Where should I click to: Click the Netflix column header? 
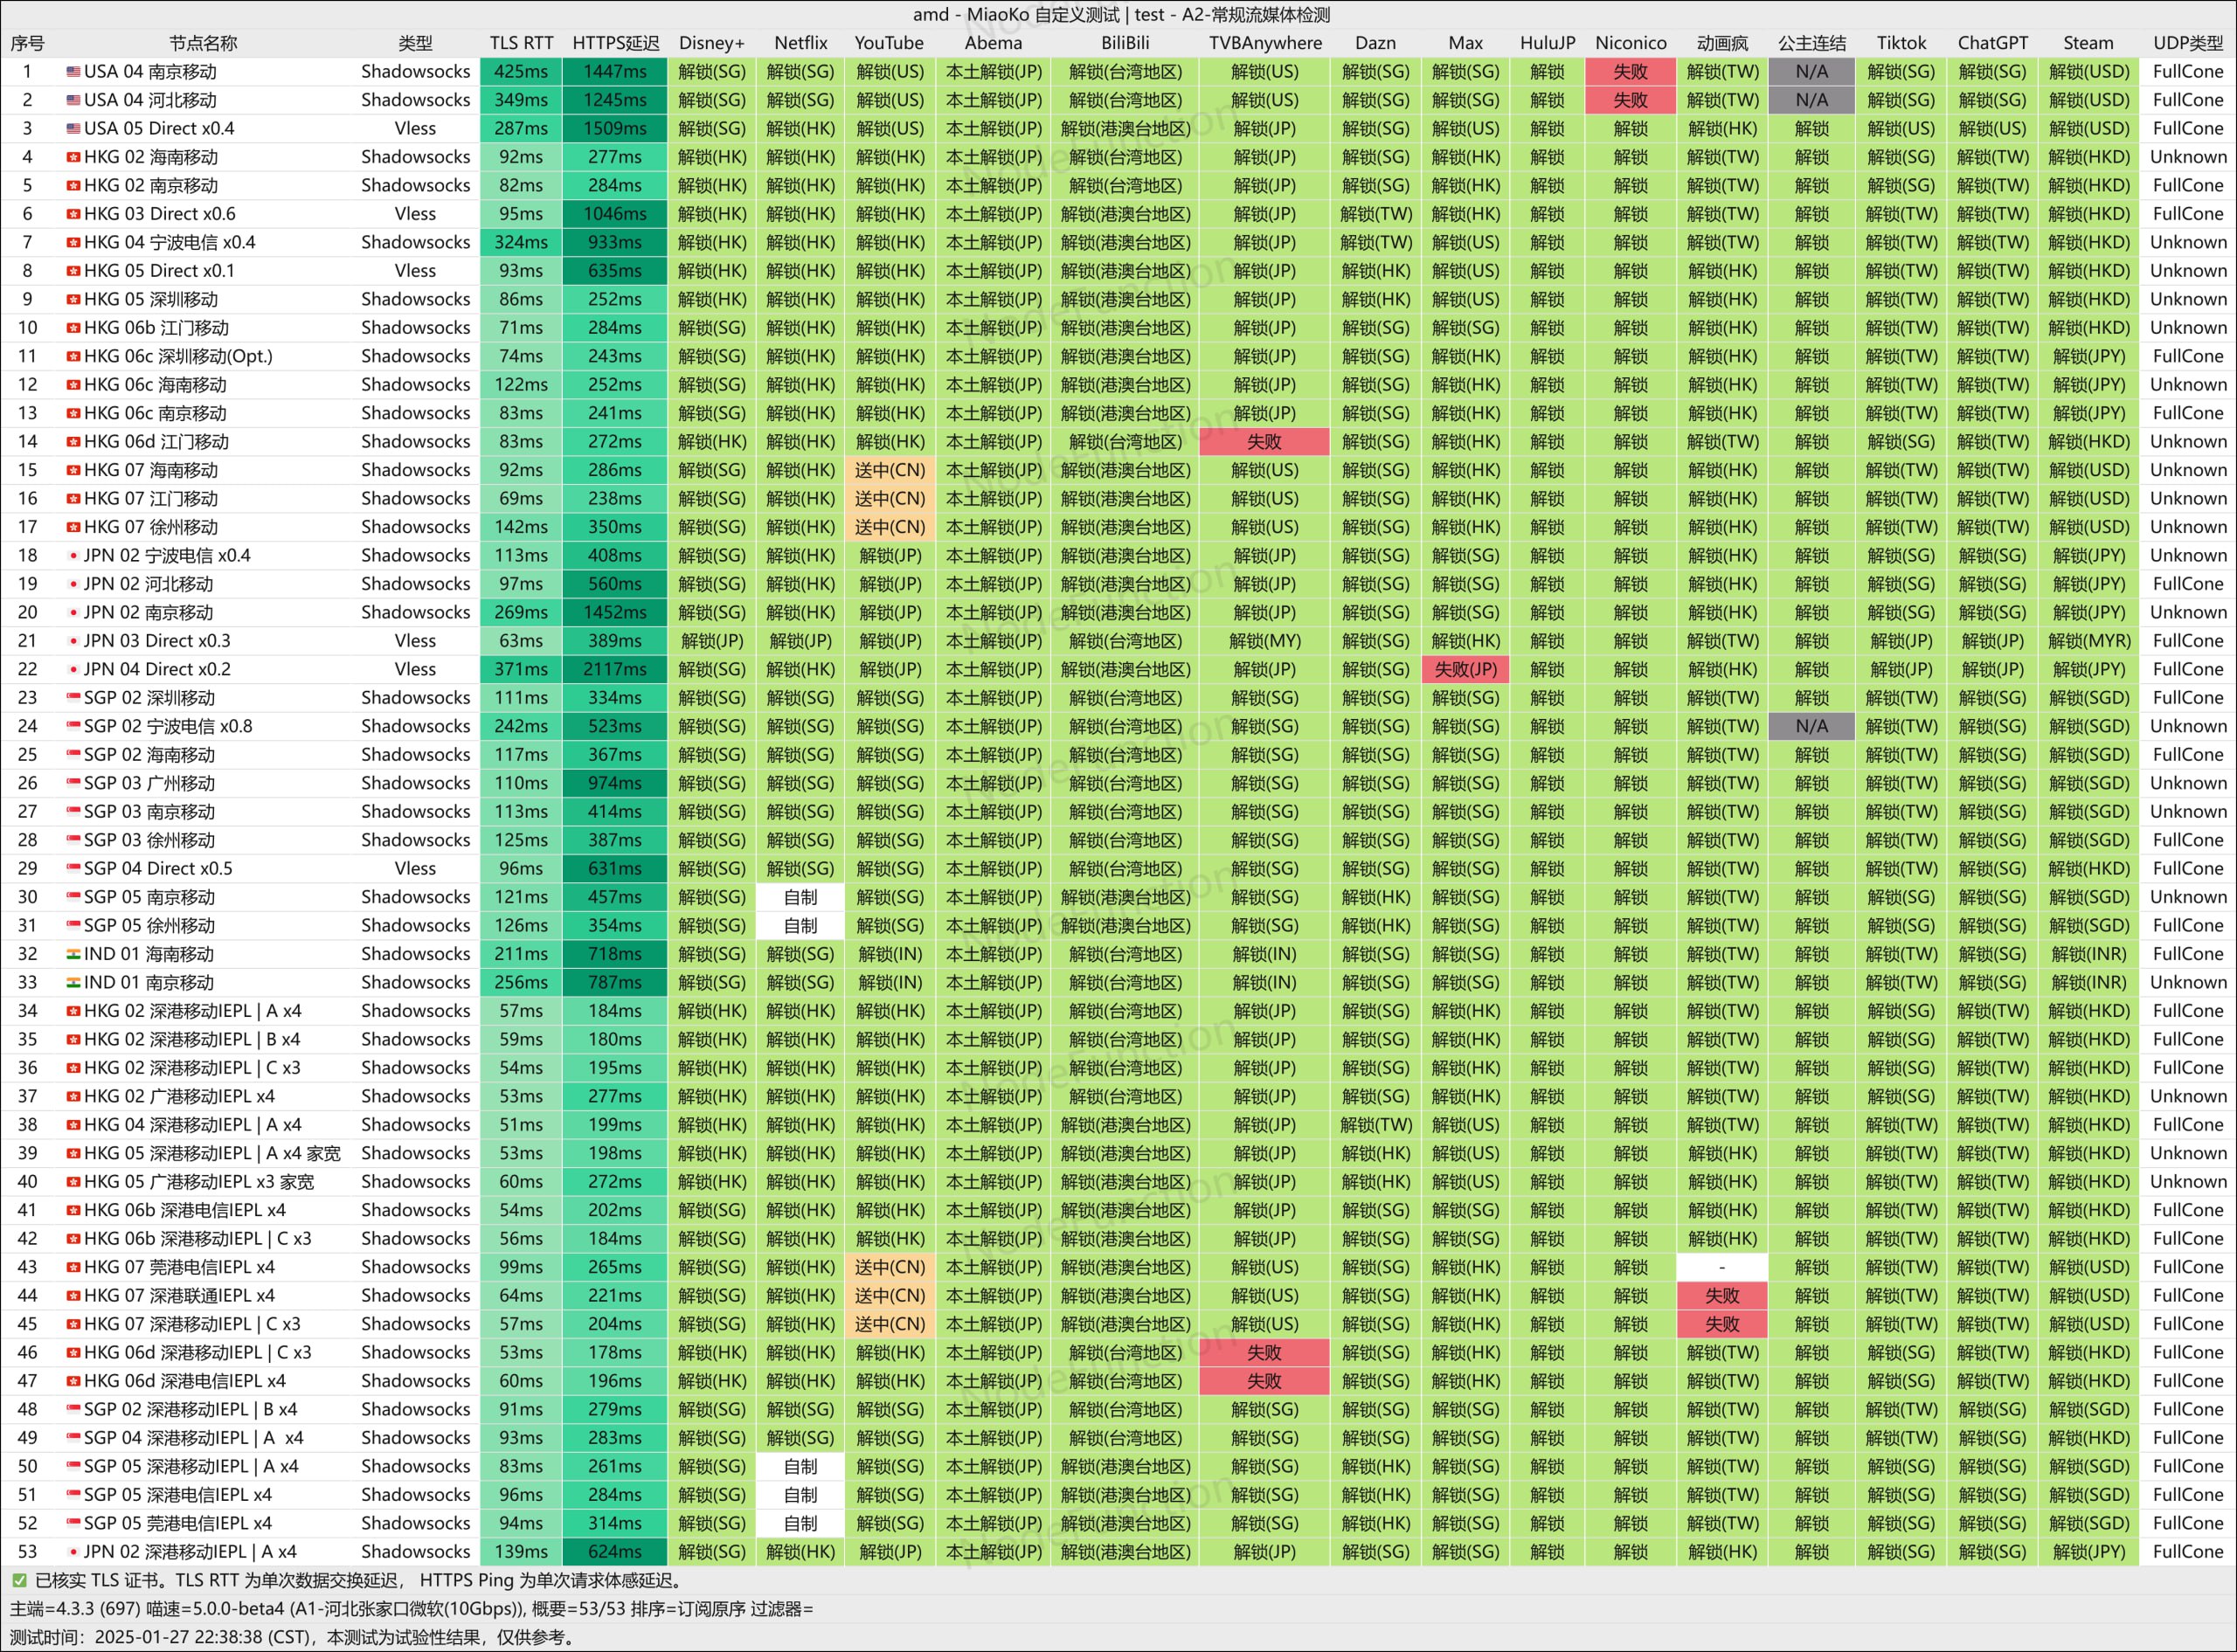800,43
